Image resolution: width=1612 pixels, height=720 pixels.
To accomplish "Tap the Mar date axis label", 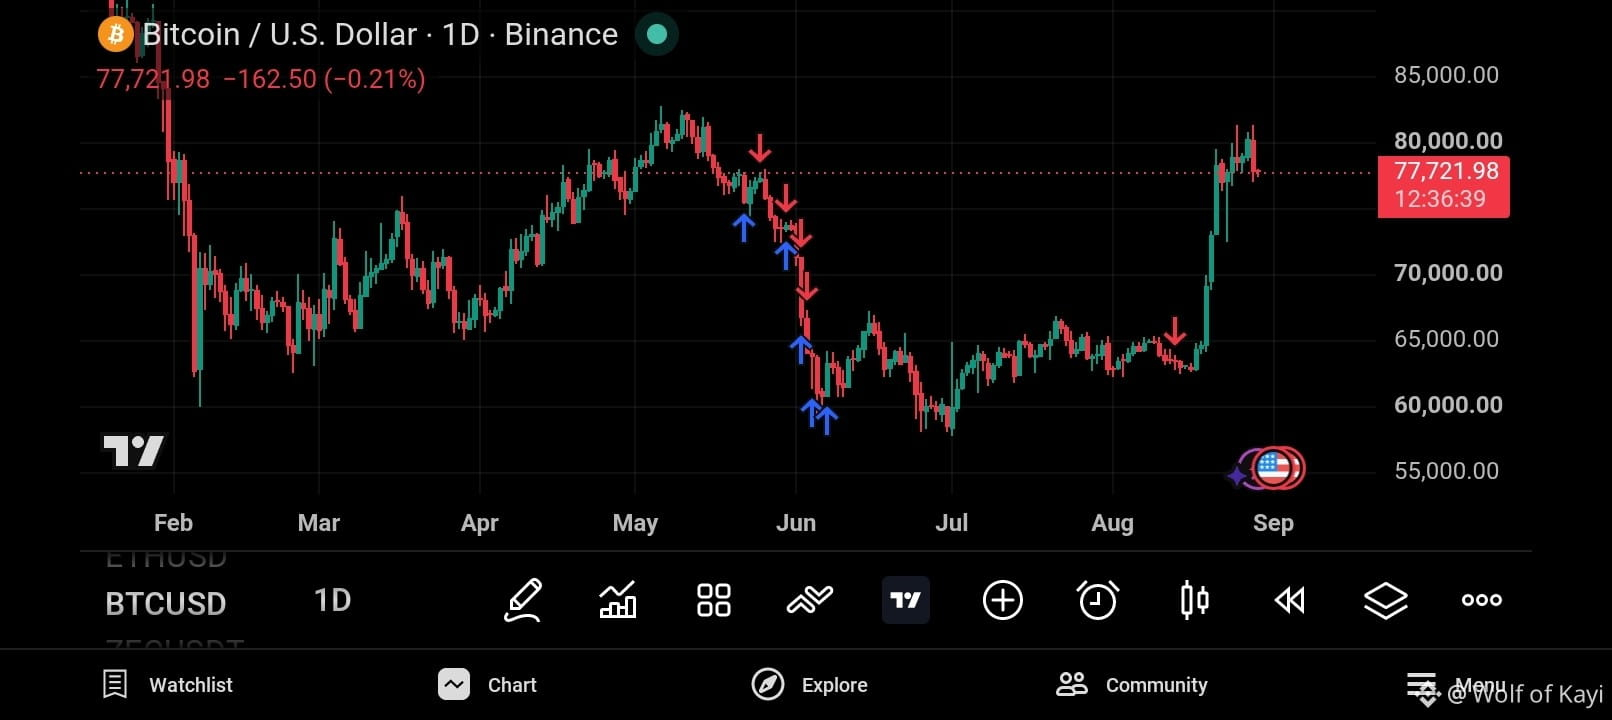I will 319,523.
